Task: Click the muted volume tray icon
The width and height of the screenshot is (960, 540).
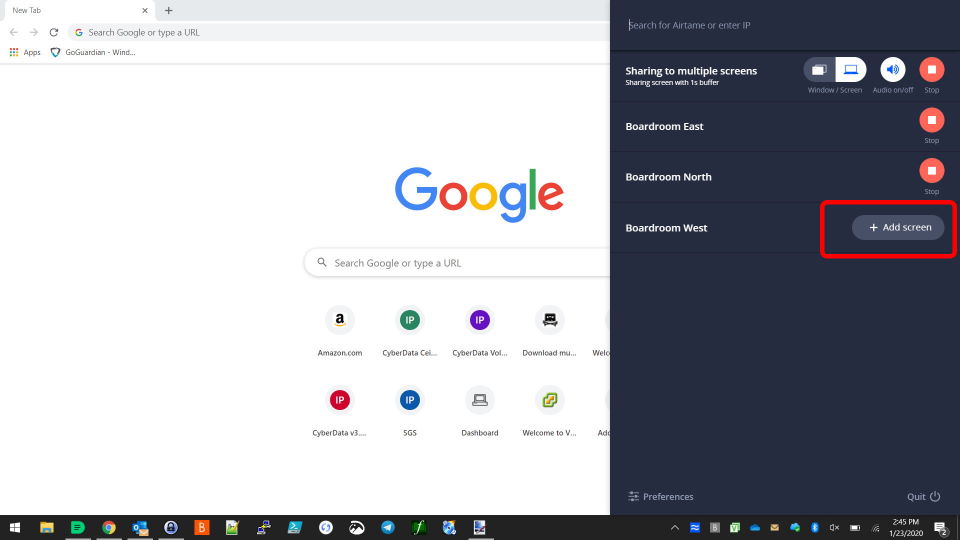Action: (x=834, y=528)
